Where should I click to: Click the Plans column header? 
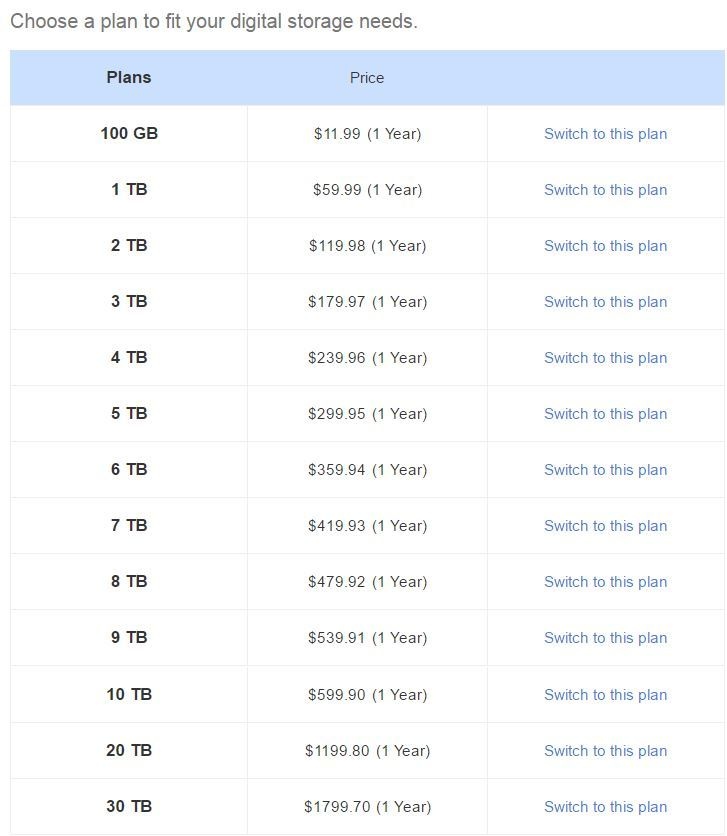pyautogui.click(x=129, y=77)
